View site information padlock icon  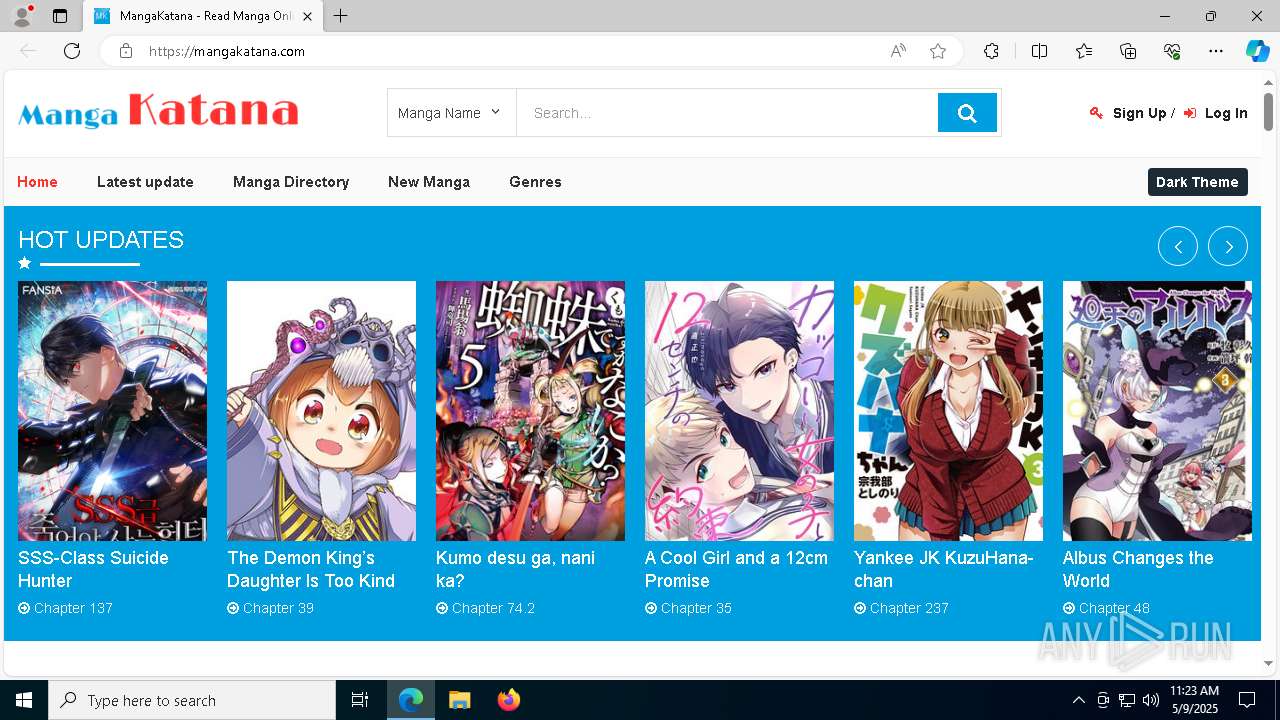tap(126, 51)
